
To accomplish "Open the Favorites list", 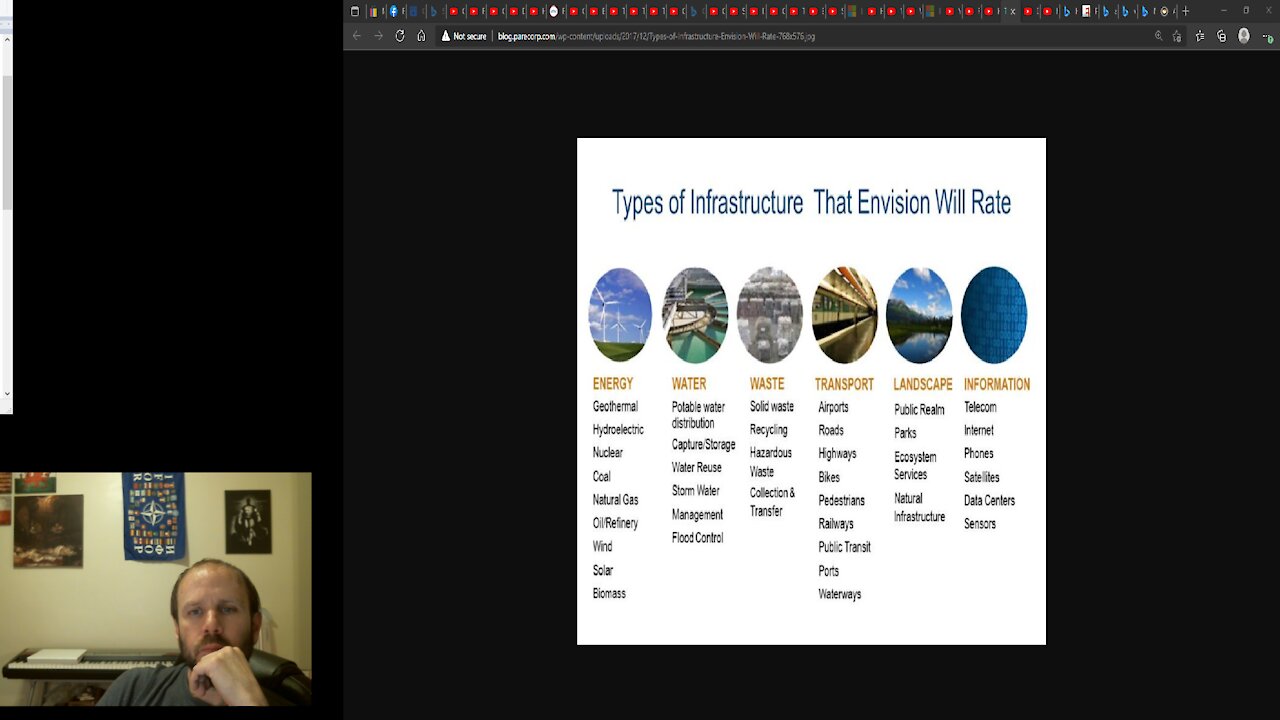I will point(1200,36).
